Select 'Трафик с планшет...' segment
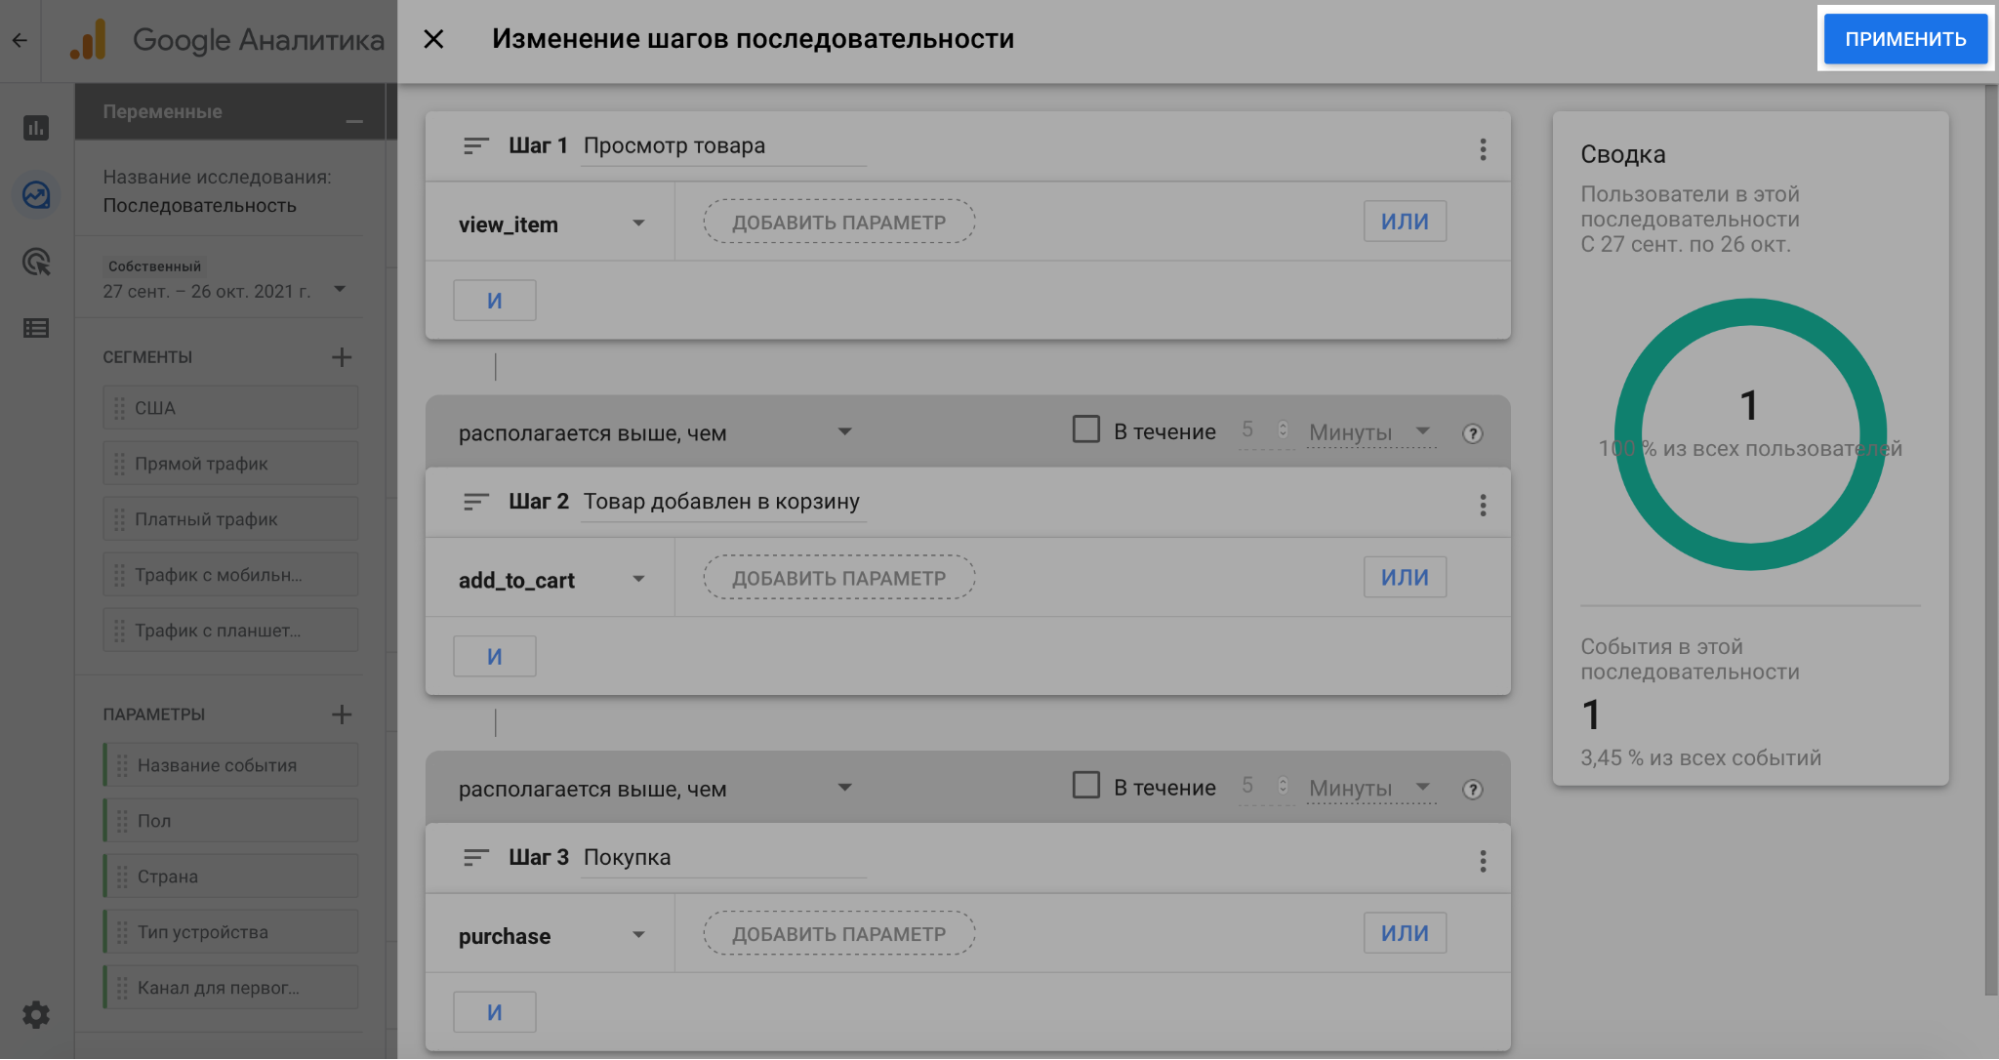 230,631
